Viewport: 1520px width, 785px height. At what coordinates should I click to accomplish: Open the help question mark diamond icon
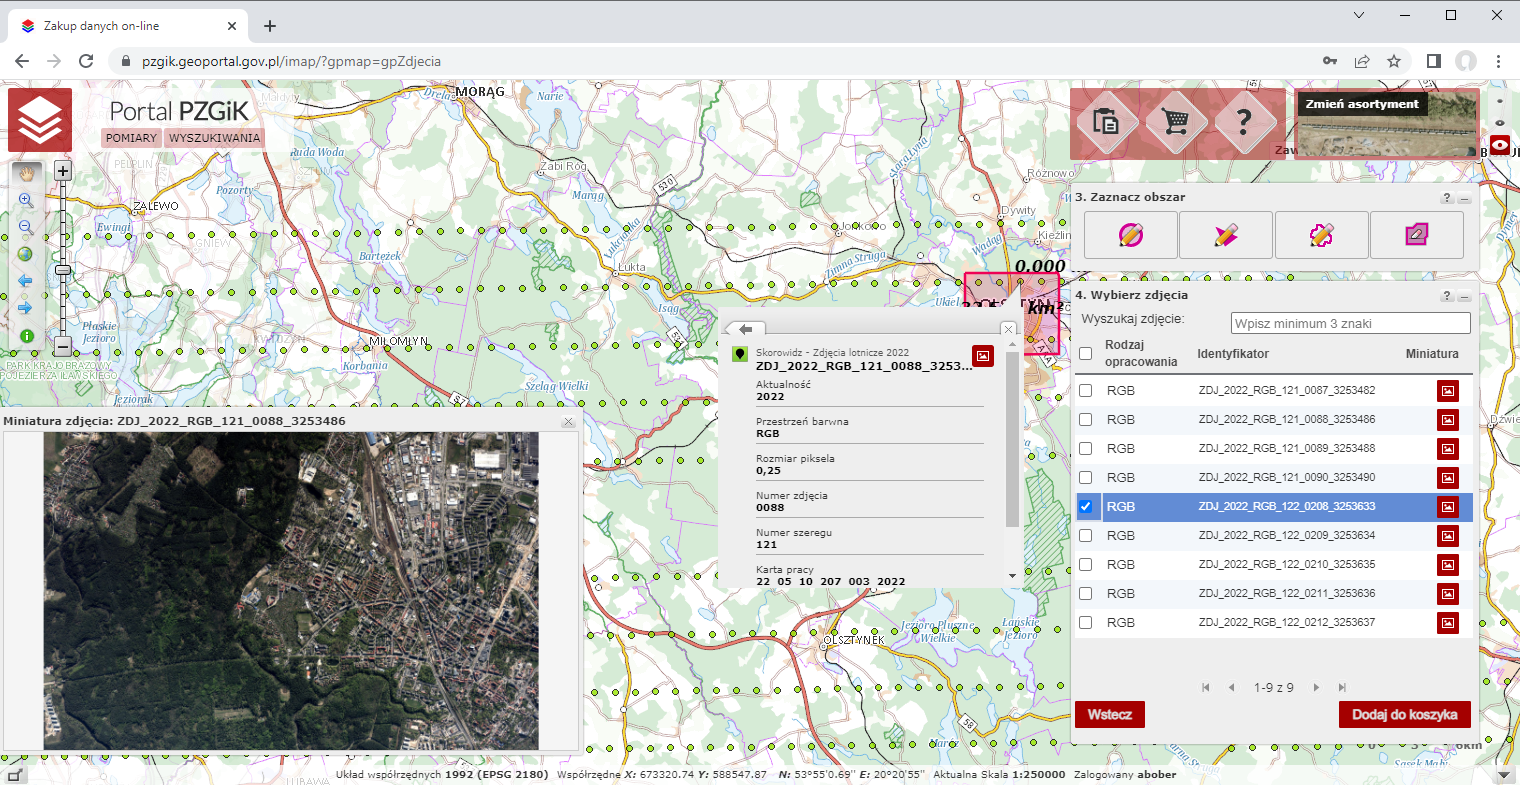point(1244,123)
